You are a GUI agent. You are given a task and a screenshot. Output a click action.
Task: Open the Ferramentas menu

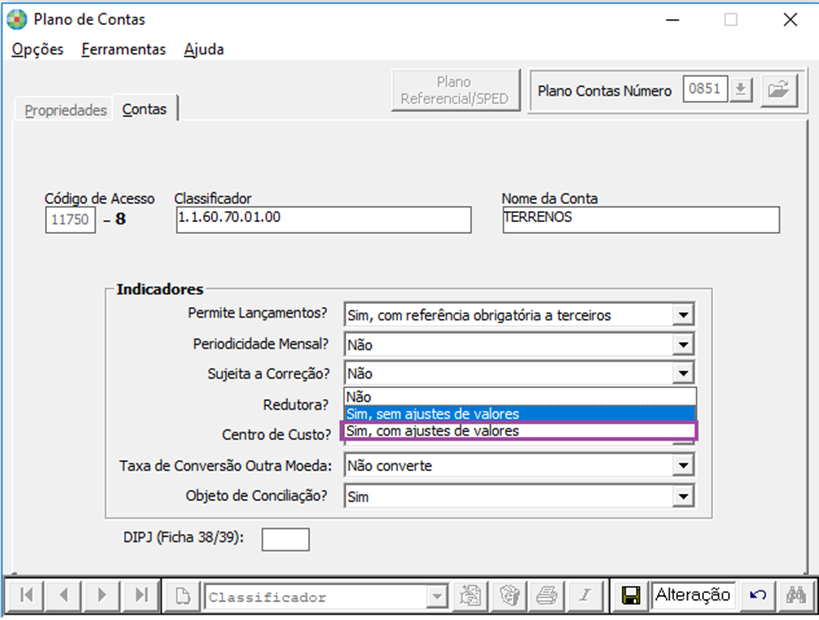coord(124,50)
